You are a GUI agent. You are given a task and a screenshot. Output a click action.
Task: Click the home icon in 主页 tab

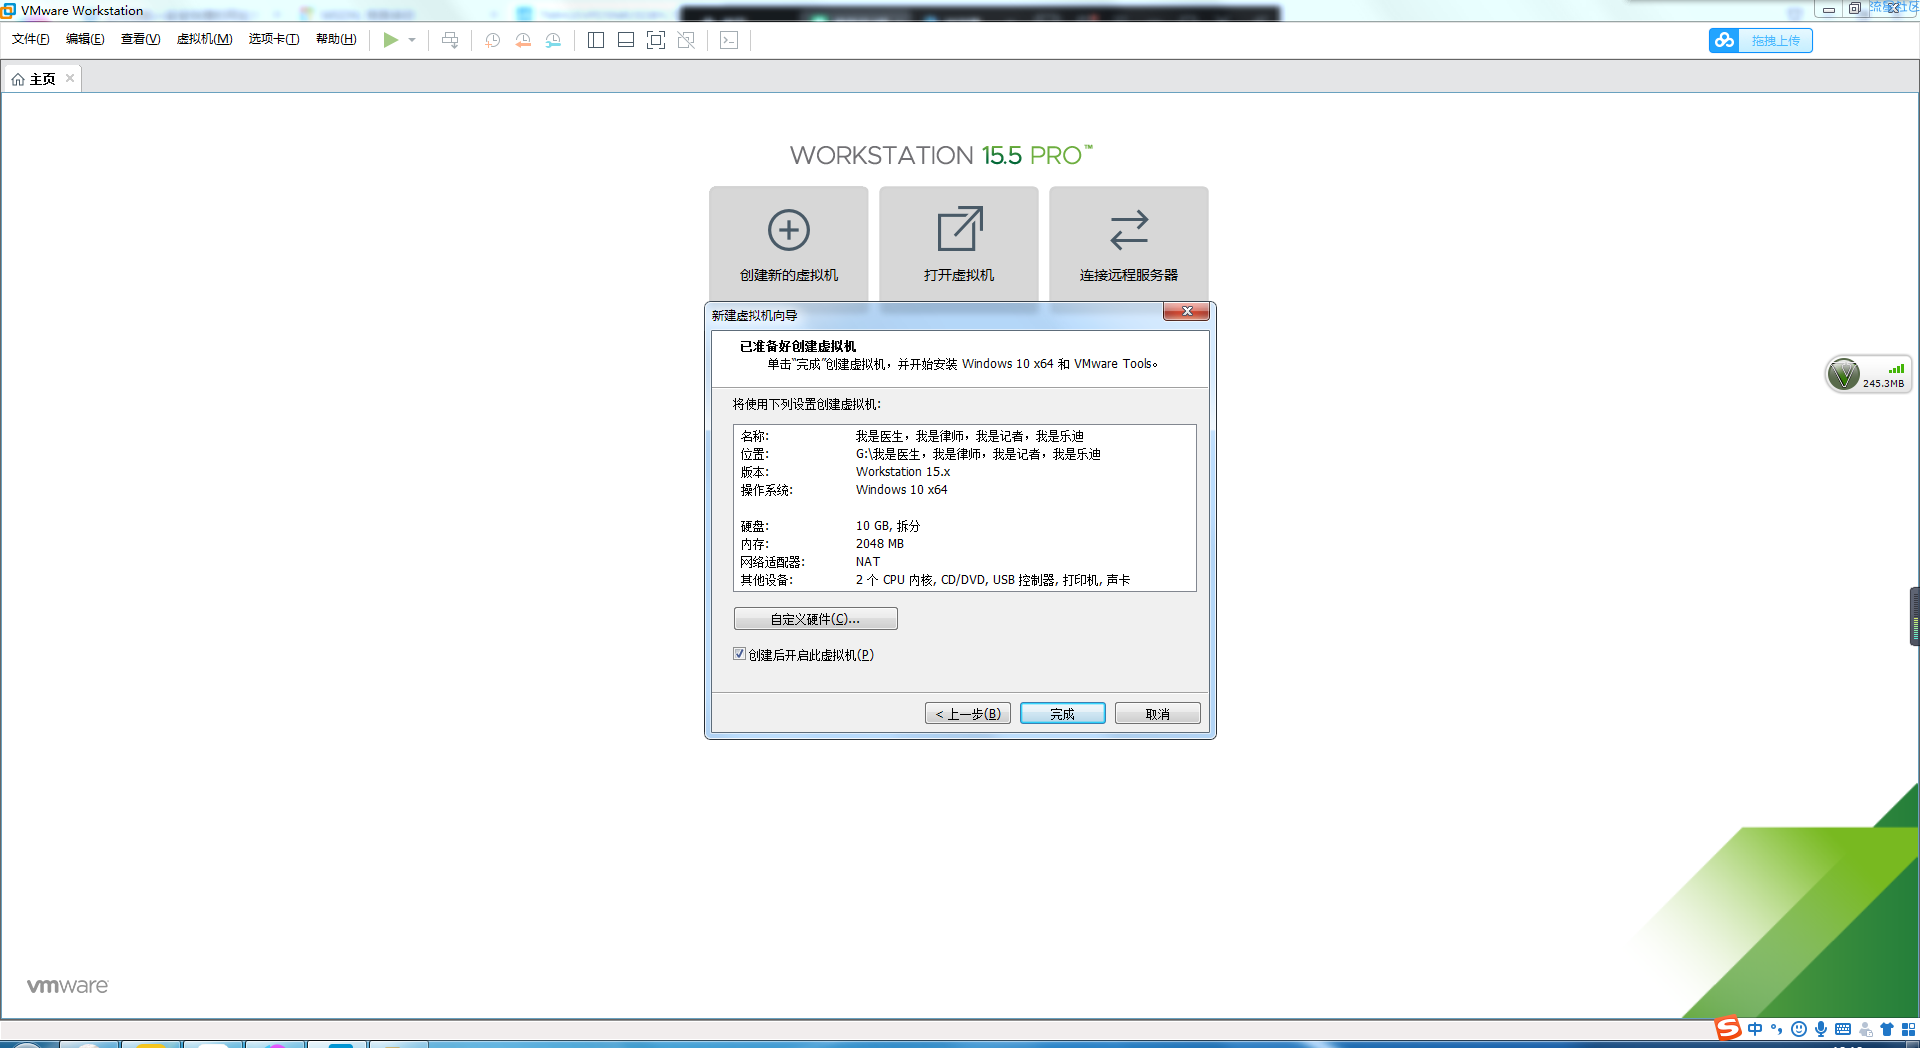coord(18,79)
